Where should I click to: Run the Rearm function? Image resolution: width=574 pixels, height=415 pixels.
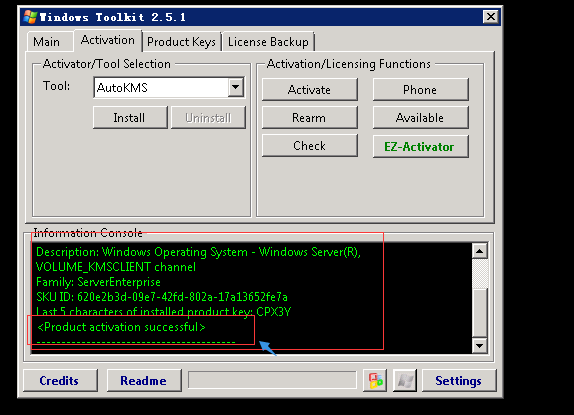pyautogui.click(x=309, y=118)
